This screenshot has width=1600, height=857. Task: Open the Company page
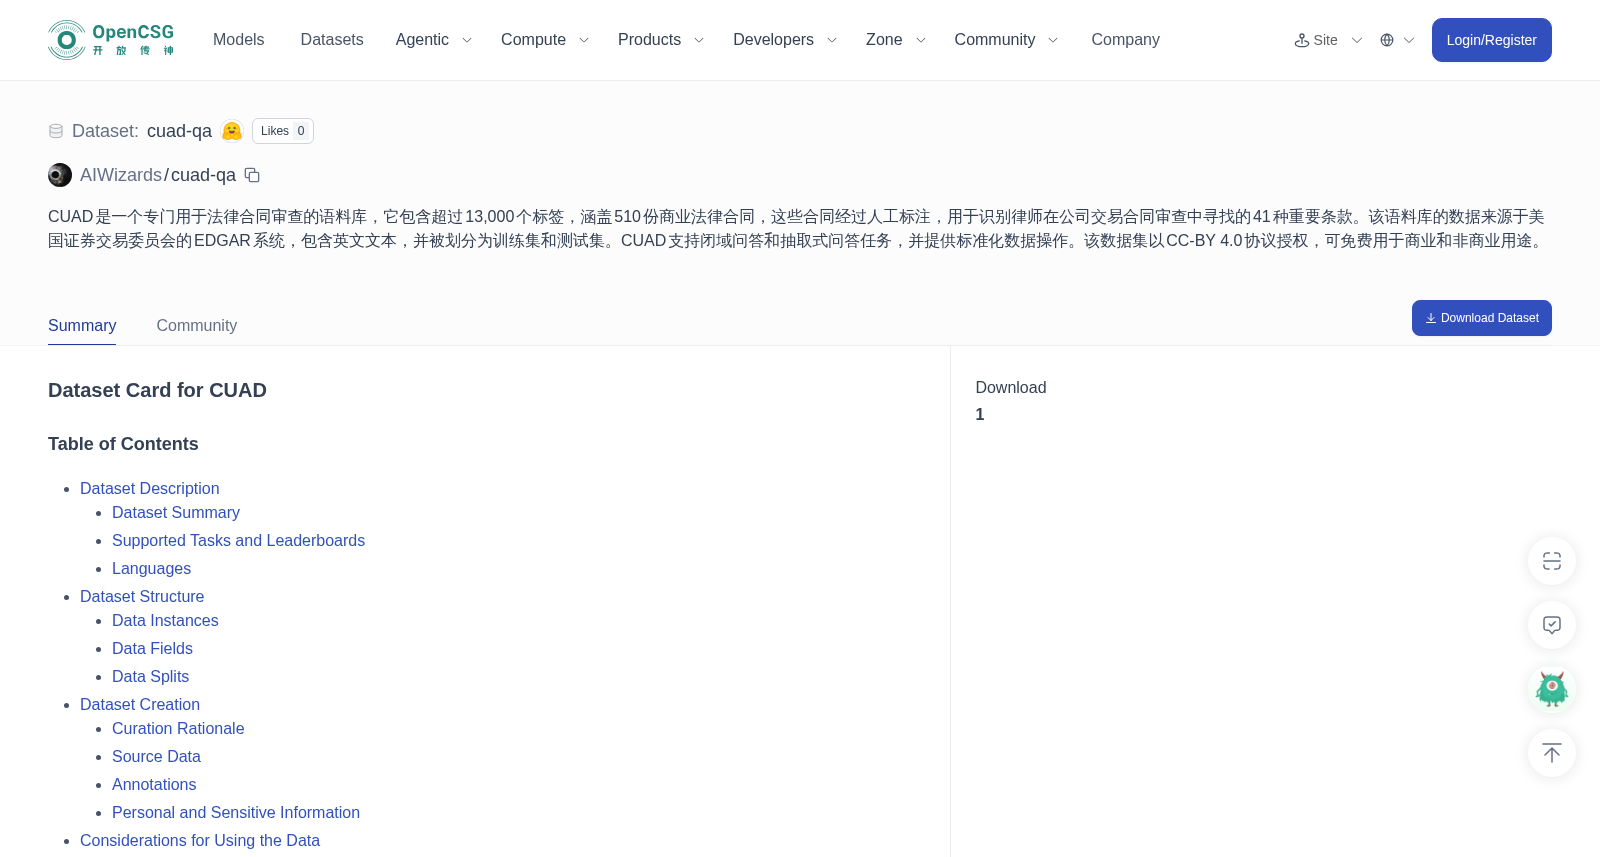[1125, 40]
